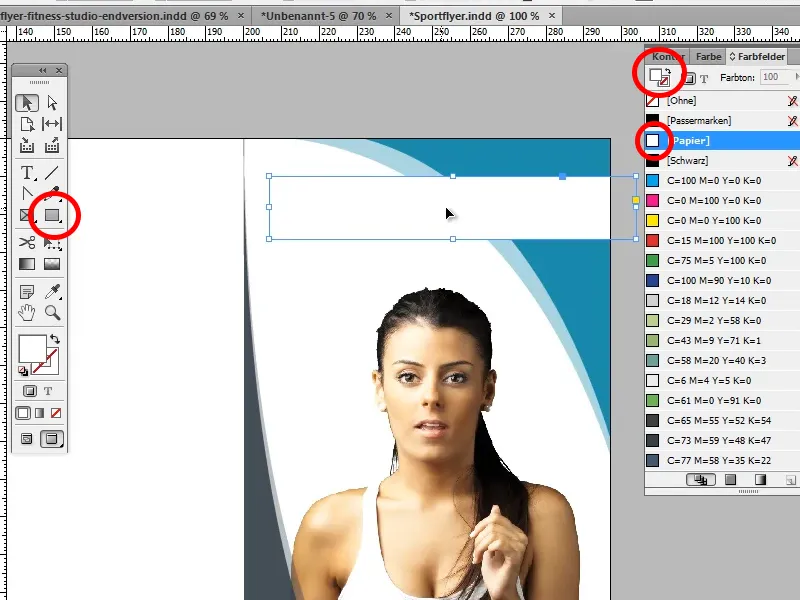Select swatch C=77 M=58 Y=35 K=22

[722, 460]
